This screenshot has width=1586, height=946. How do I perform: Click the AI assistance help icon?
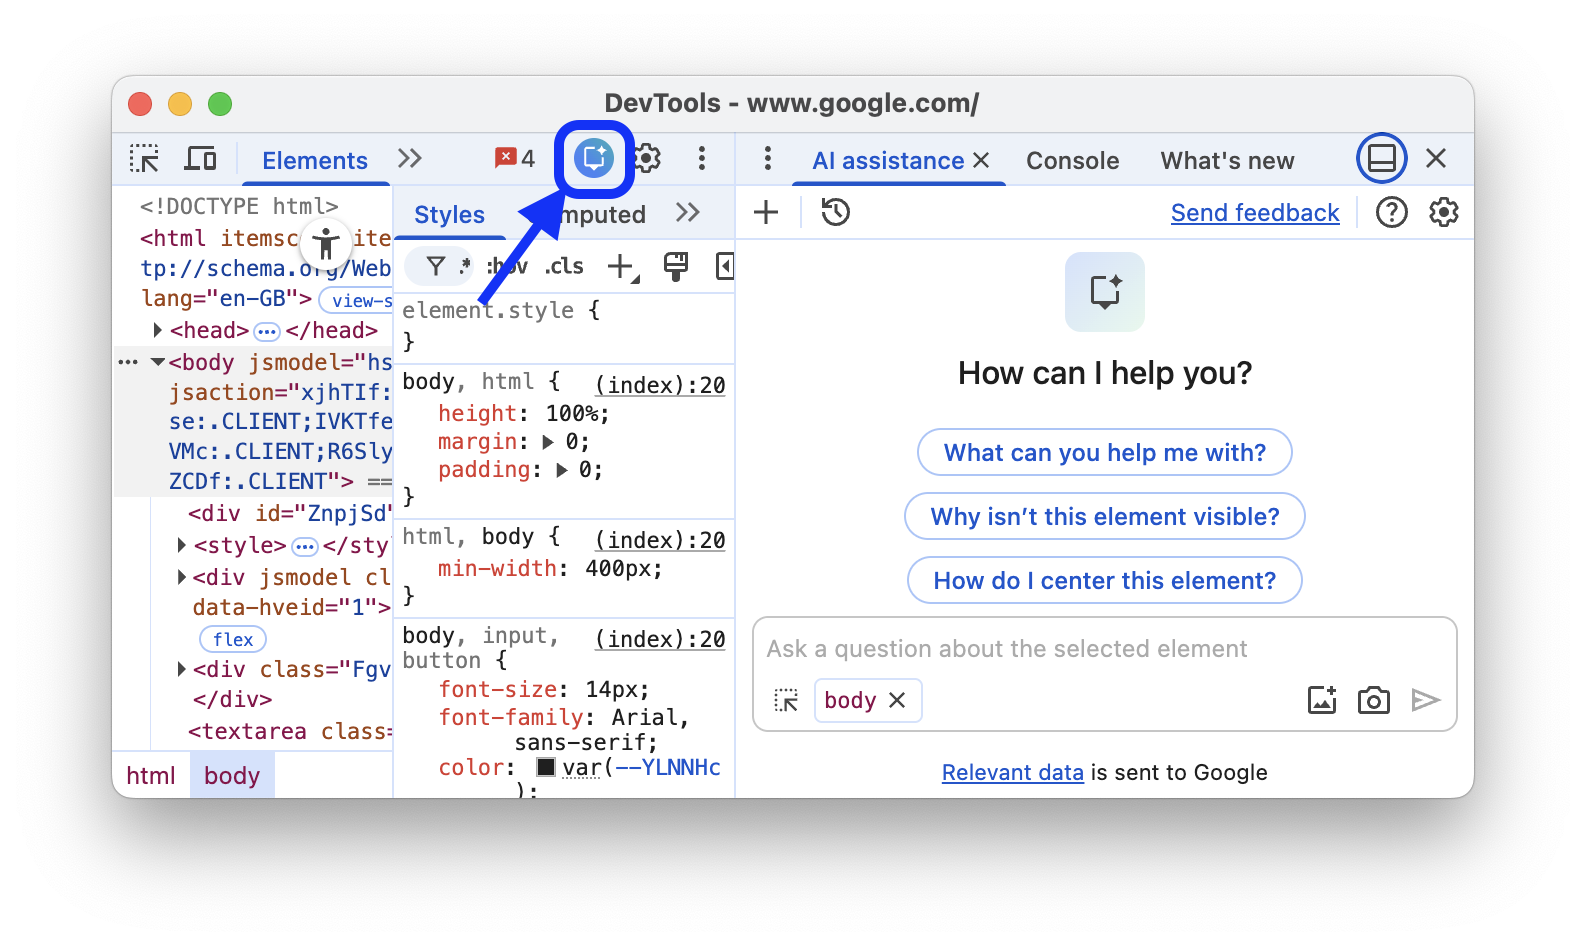1391,212
